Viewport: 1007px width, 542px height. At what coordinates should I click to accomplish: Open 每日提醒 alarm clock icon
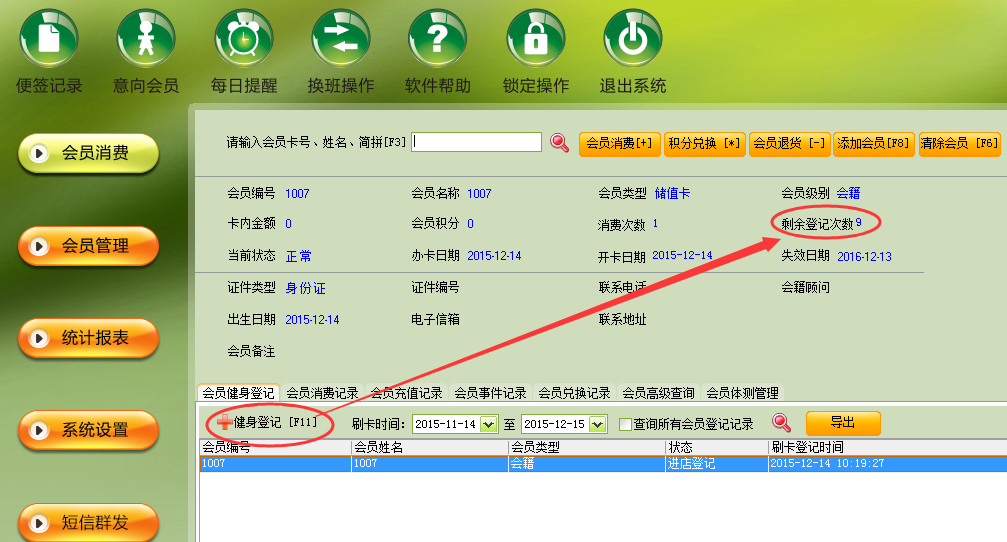243,40
